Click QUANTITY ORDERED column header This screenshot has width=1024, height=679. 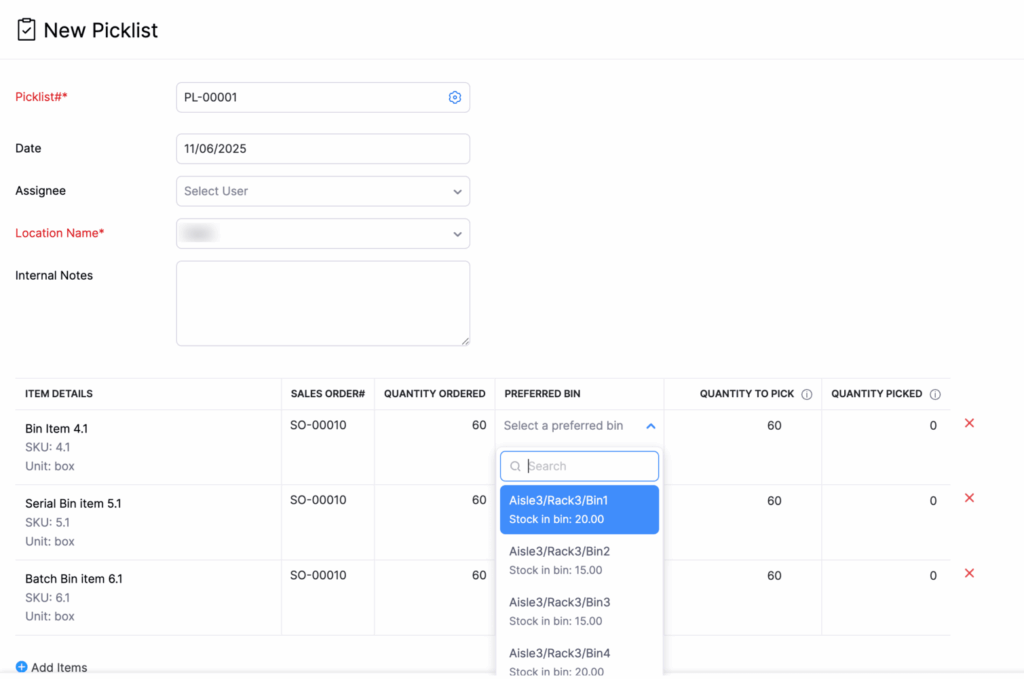pyautogui.click(x=434, y=394)
